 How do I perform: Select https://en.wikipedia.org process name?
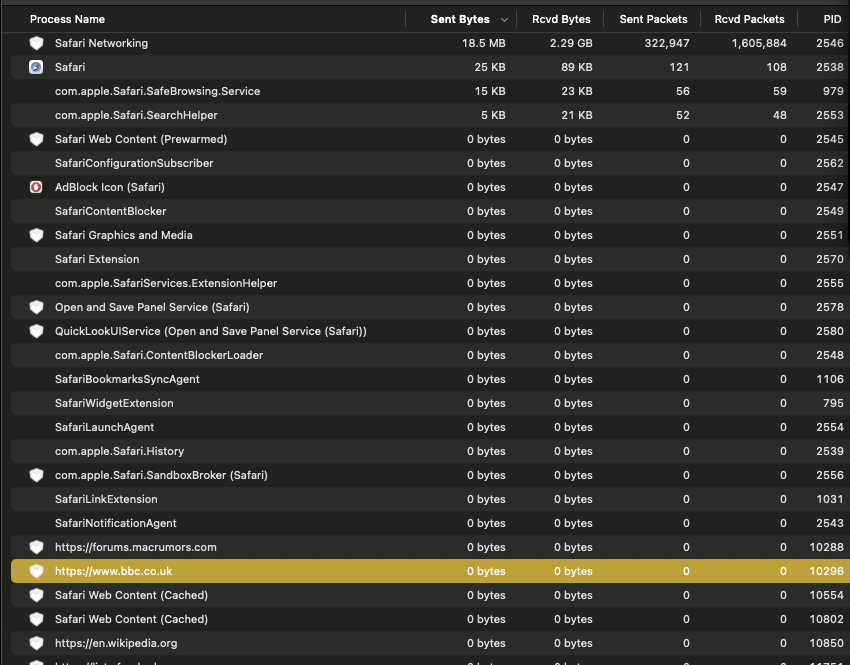pos(116,643)
